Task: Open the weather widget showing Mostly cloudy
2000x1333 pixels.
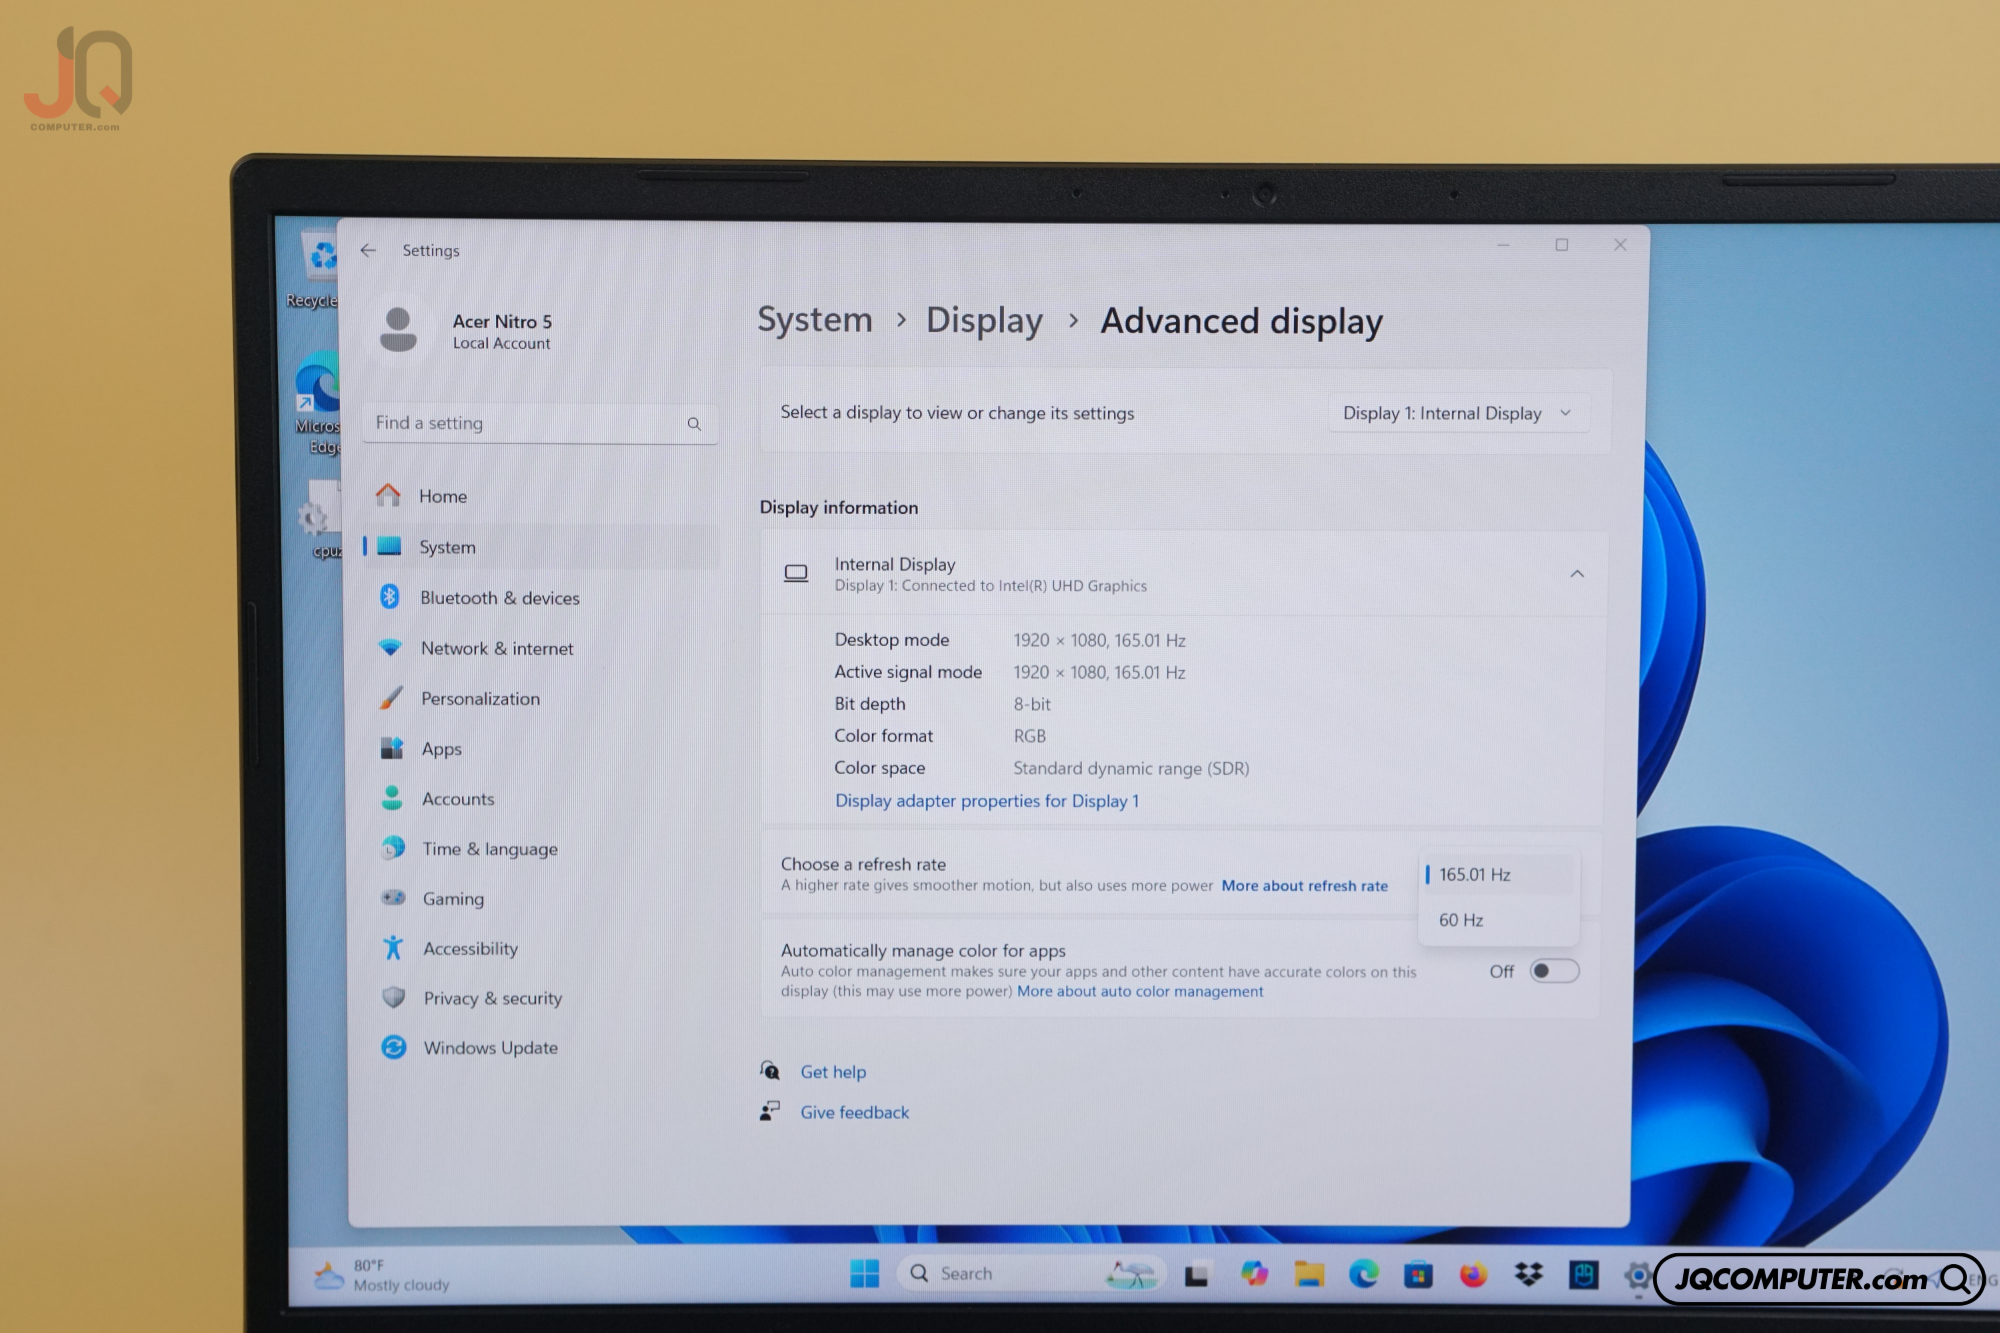Action: pos(382,1275)
